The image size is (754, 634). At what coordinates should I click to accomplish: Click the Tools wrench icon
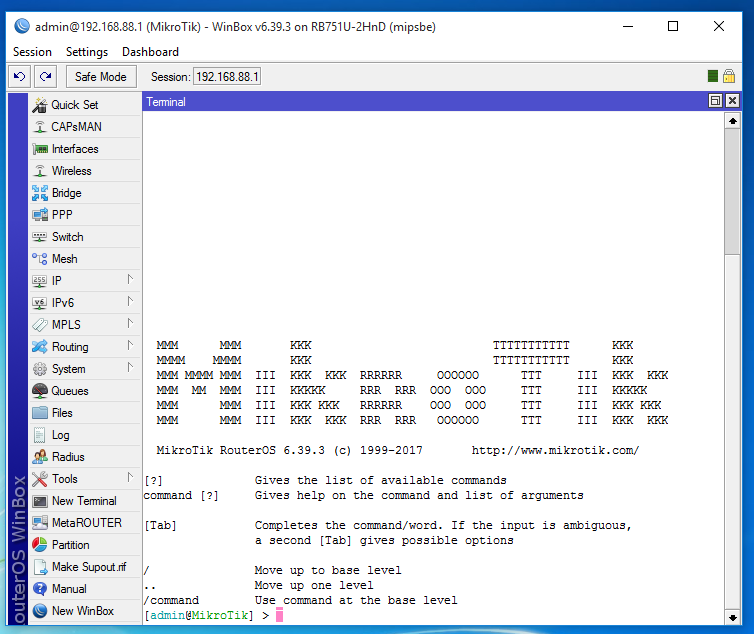point(40,479)
